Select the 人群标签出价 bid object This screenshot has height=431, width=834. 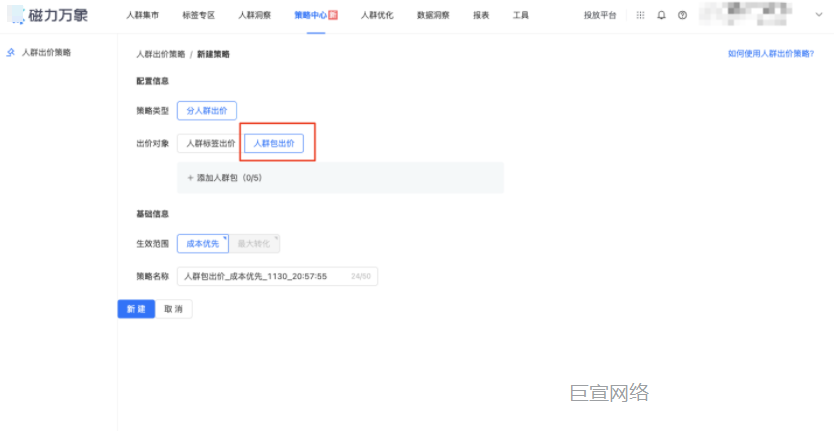coord(210,144)
